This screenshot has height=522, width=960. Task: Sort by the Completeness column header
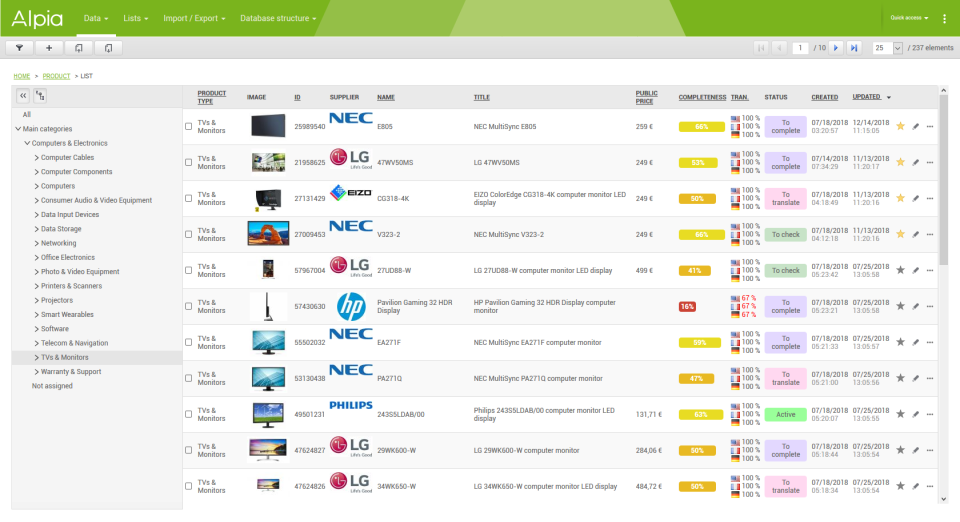702,97
